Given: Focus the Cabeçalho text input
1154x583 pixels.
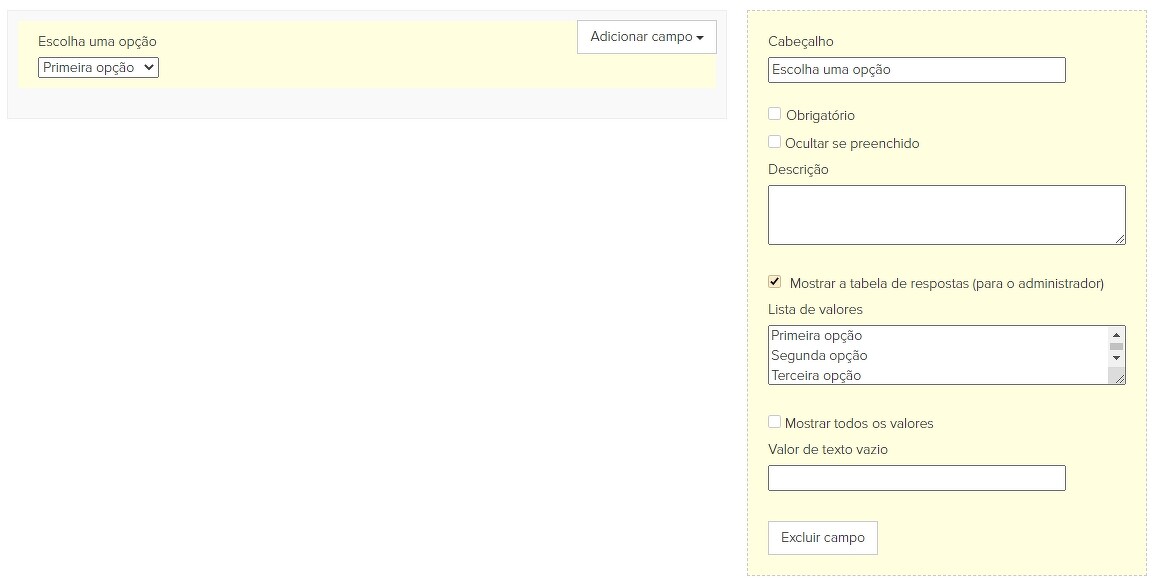Looking at the screenshot, I should coord(916,70).
